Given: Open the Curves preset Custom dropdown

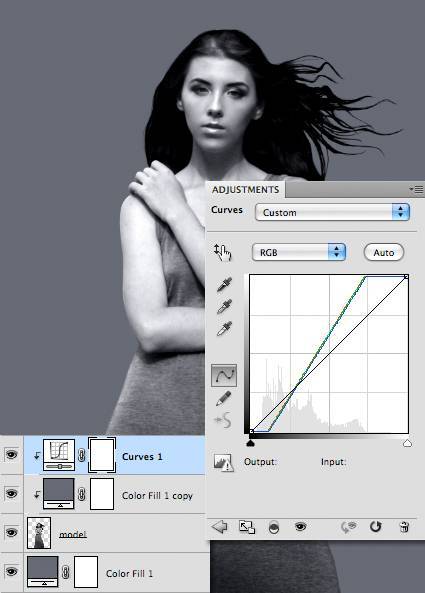Looking at the screenshot, I should (x=332, y=212).
